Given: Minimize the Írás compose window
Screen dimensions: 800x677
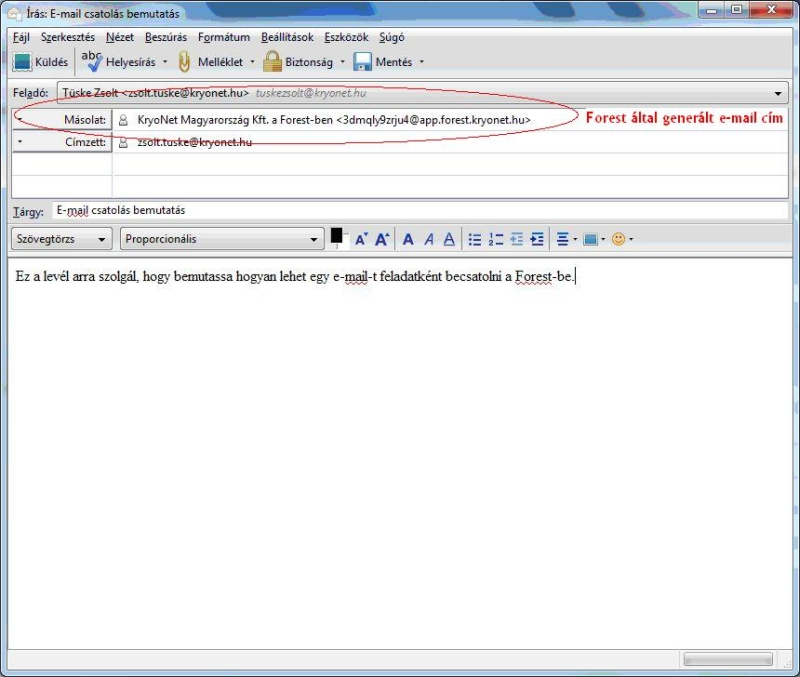Looking at the screenshot, I should tap(712, 9).
